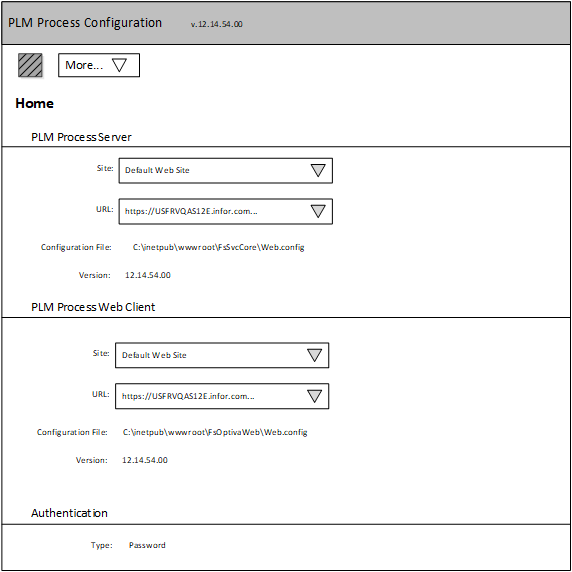This screenshot has width=572, height=572.
Task: Click arrow of PLM Process Server URL combo
Action: pyautogui.click(x=318, y=211)
